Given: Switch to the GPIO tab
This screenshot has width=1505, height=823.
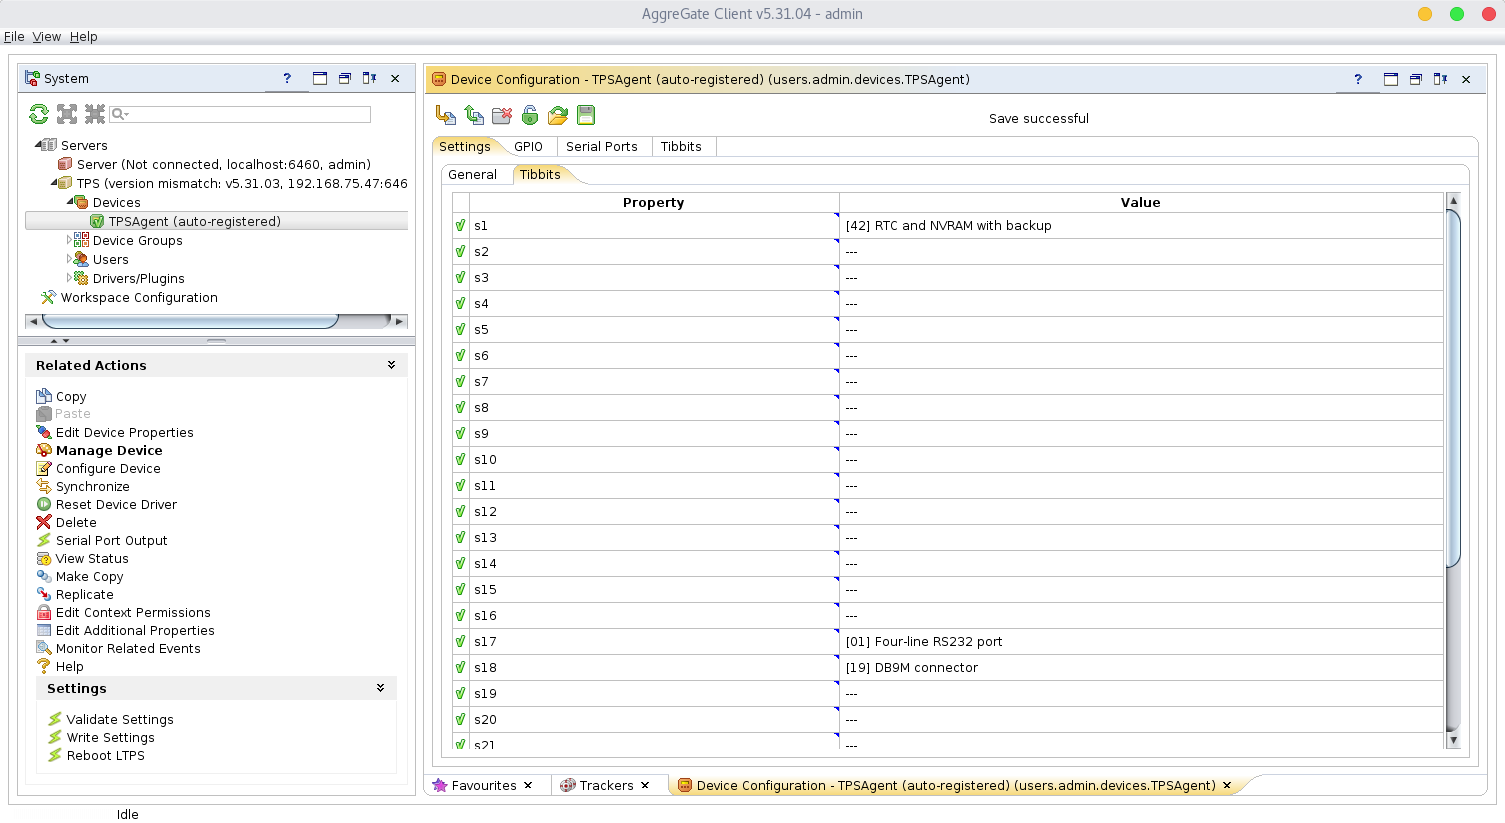Looking at the screenshot, I should (528, 146).
